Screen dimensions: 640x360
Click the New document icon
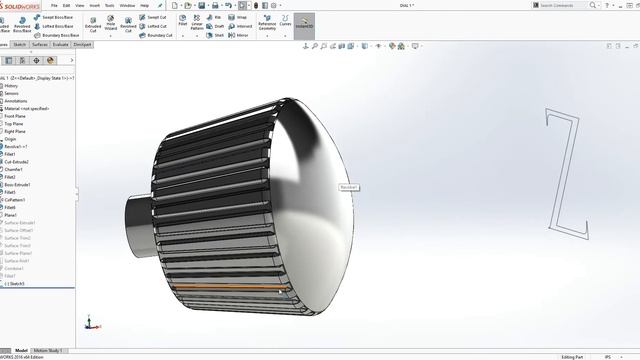point(175,5)
